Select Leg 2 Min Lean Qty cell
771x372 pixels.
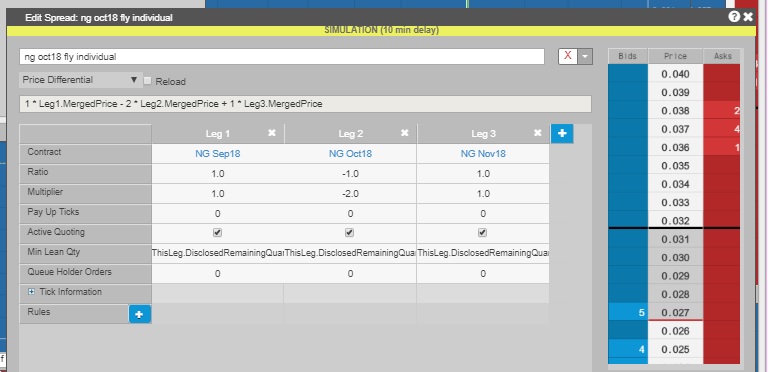tap(350, 253)
